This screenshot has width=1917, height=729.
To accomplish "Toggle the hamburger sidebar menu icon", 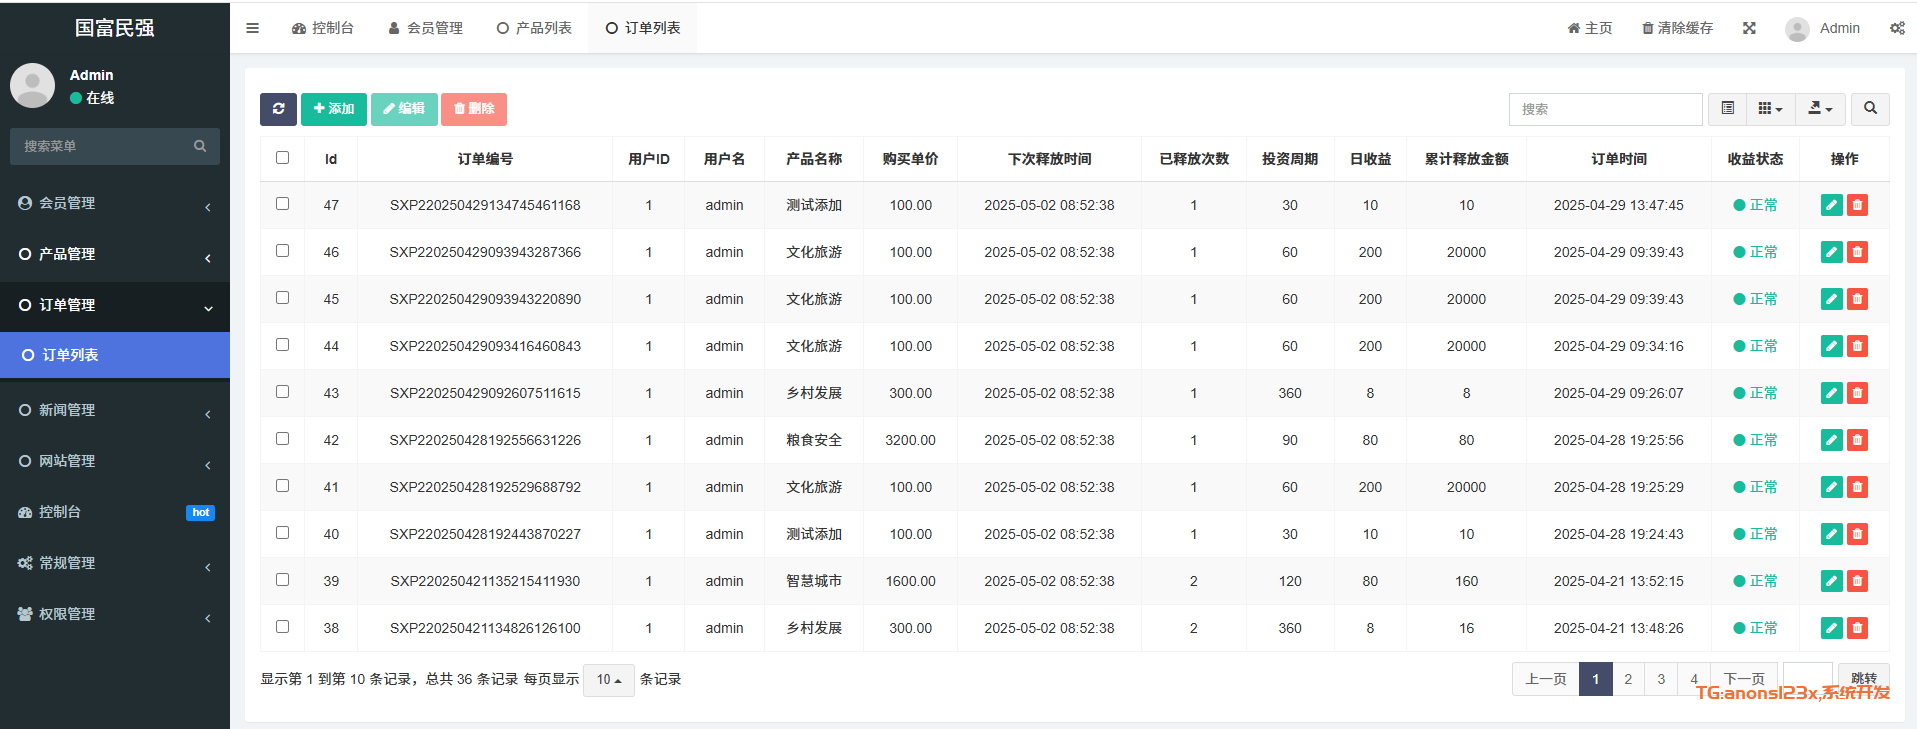I will (252, 28).
